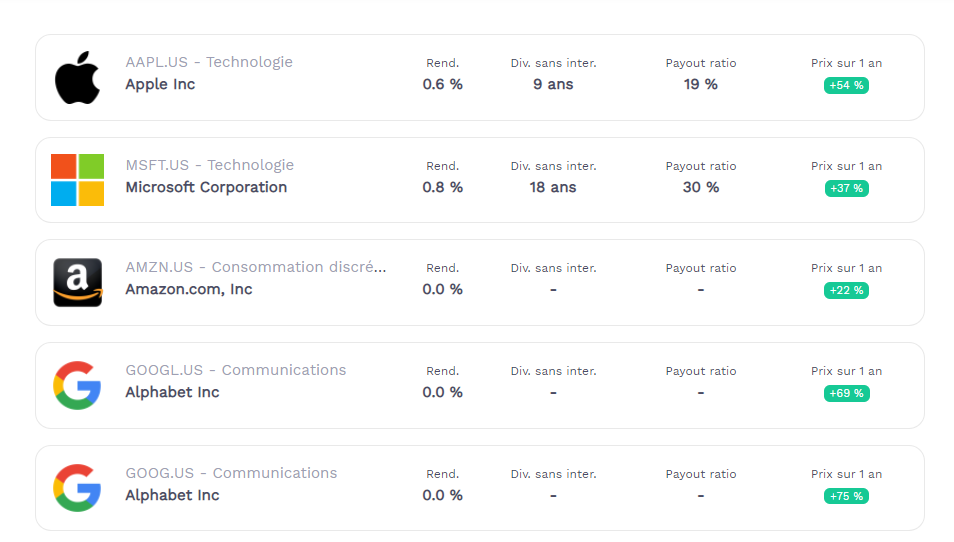Click the Google logo for GOOGL.US
Viewport: 954px width, 542px height.
click(x=77, y=385)
